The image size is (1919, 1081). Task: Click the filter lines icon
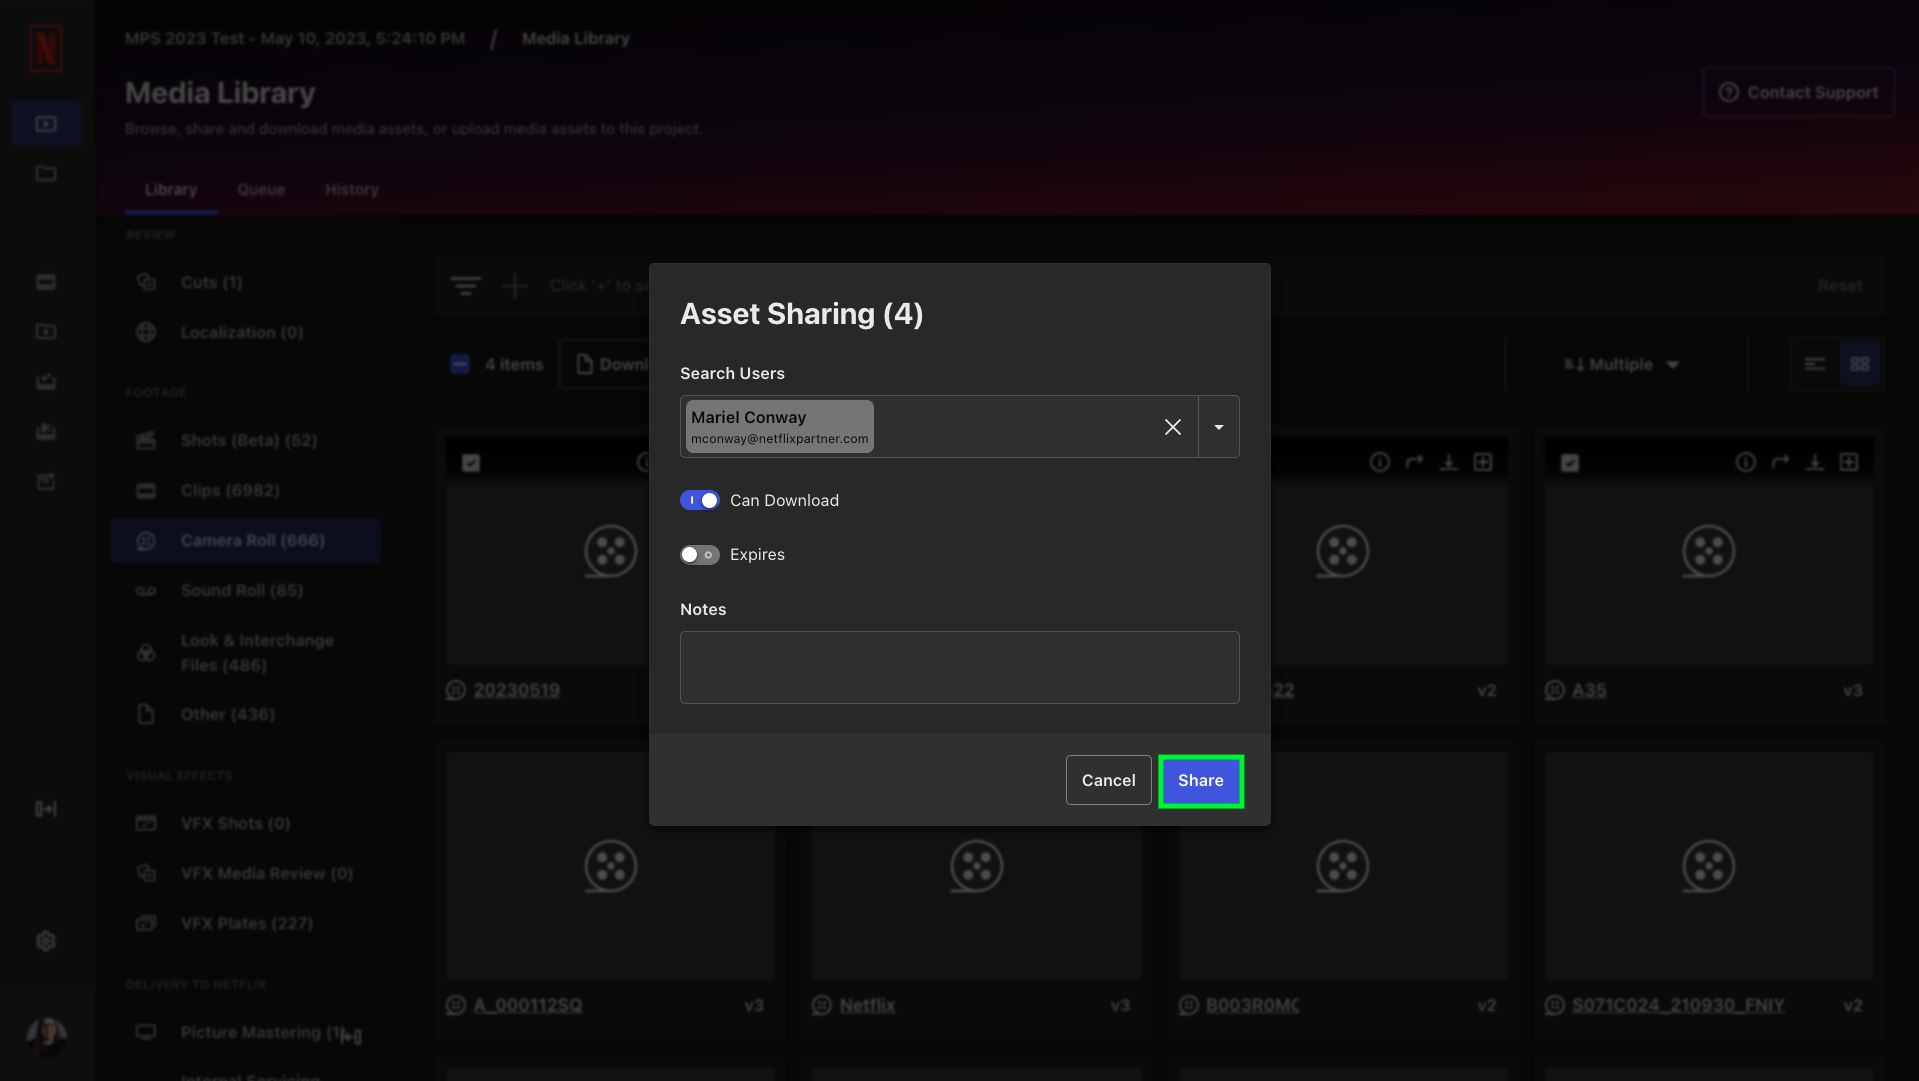coord(465,286)
